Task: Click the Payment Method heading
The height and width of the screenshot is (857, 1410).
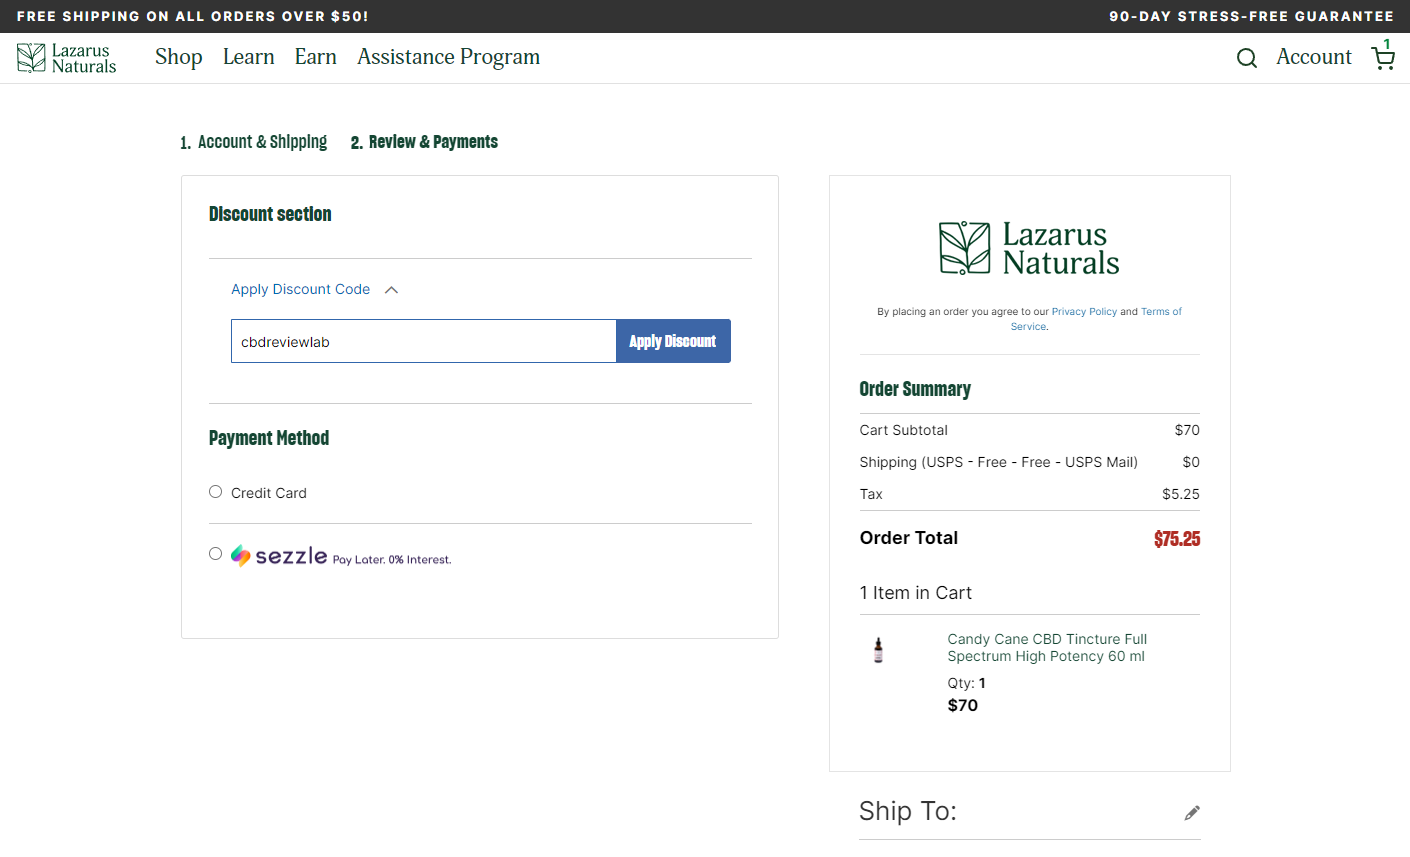Action: 269,438
